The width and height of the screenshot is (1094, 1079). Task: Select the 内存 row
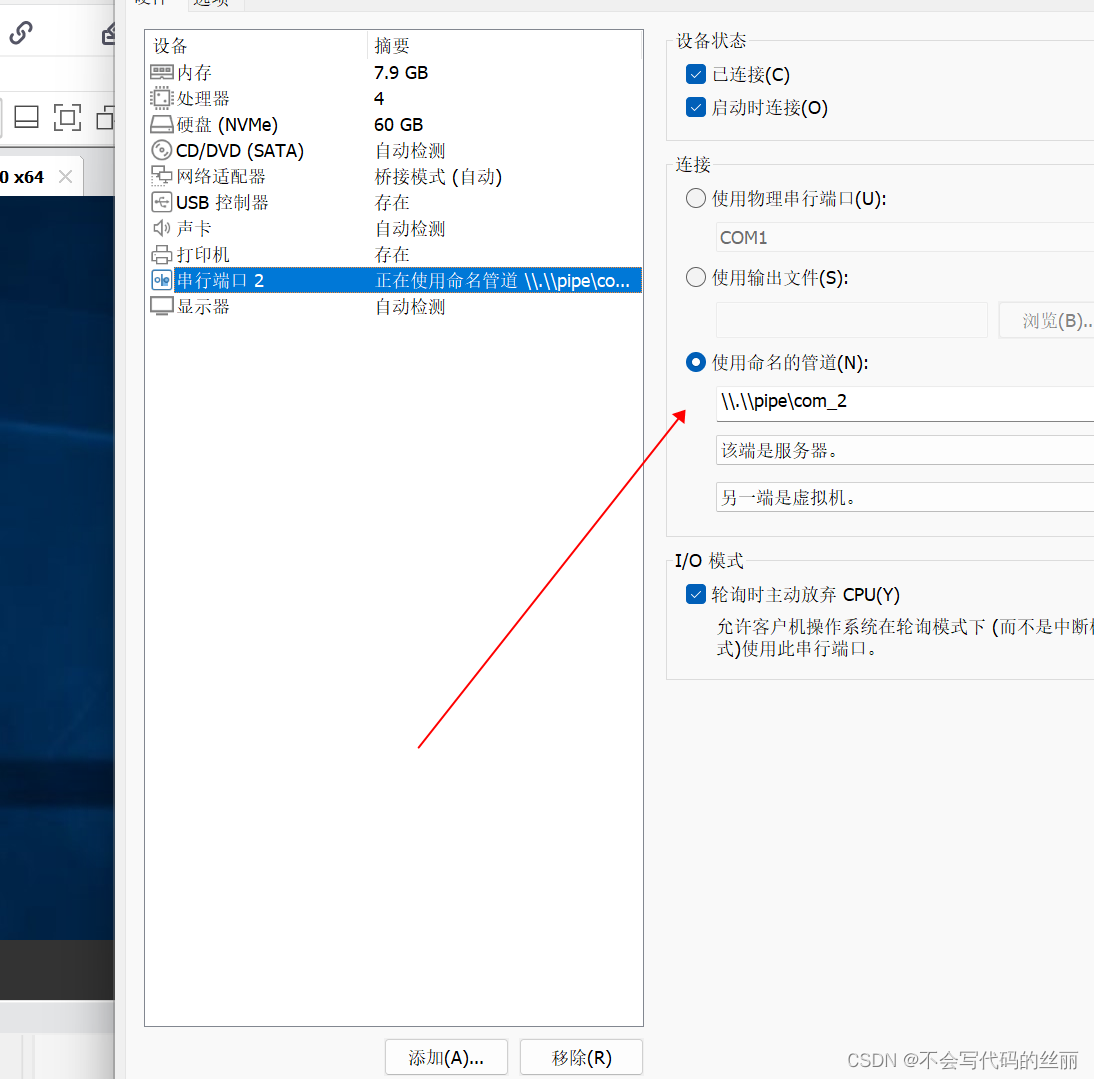[396, 73]
